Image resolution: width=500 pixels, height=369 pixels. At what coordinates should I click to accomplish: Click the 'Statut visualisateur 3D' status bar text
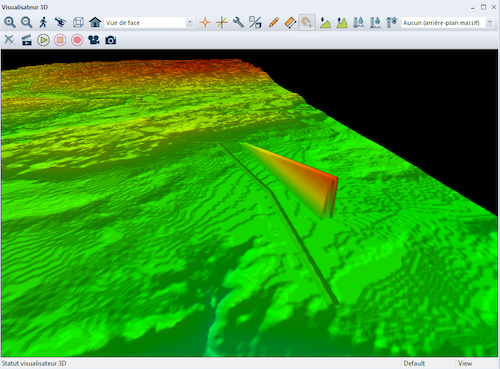coord(34,363)
